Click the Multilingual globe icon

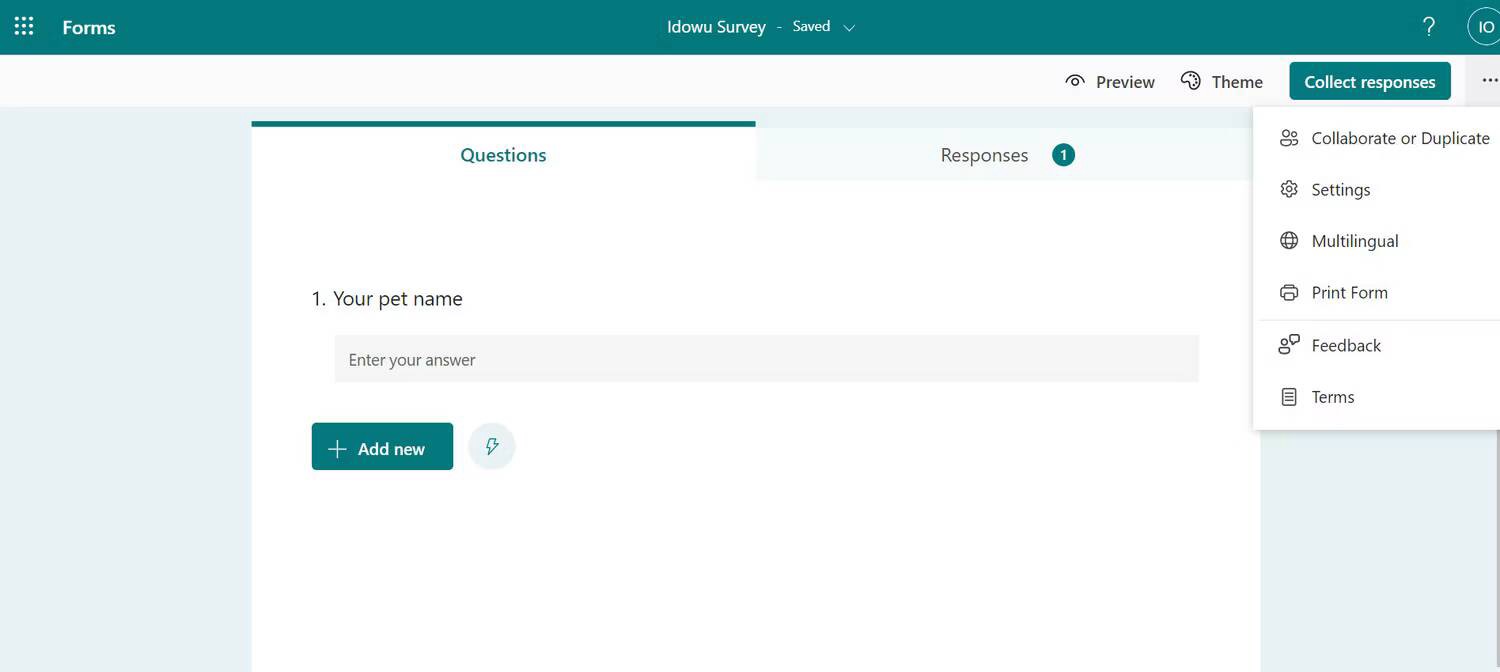click(1289, 241)
